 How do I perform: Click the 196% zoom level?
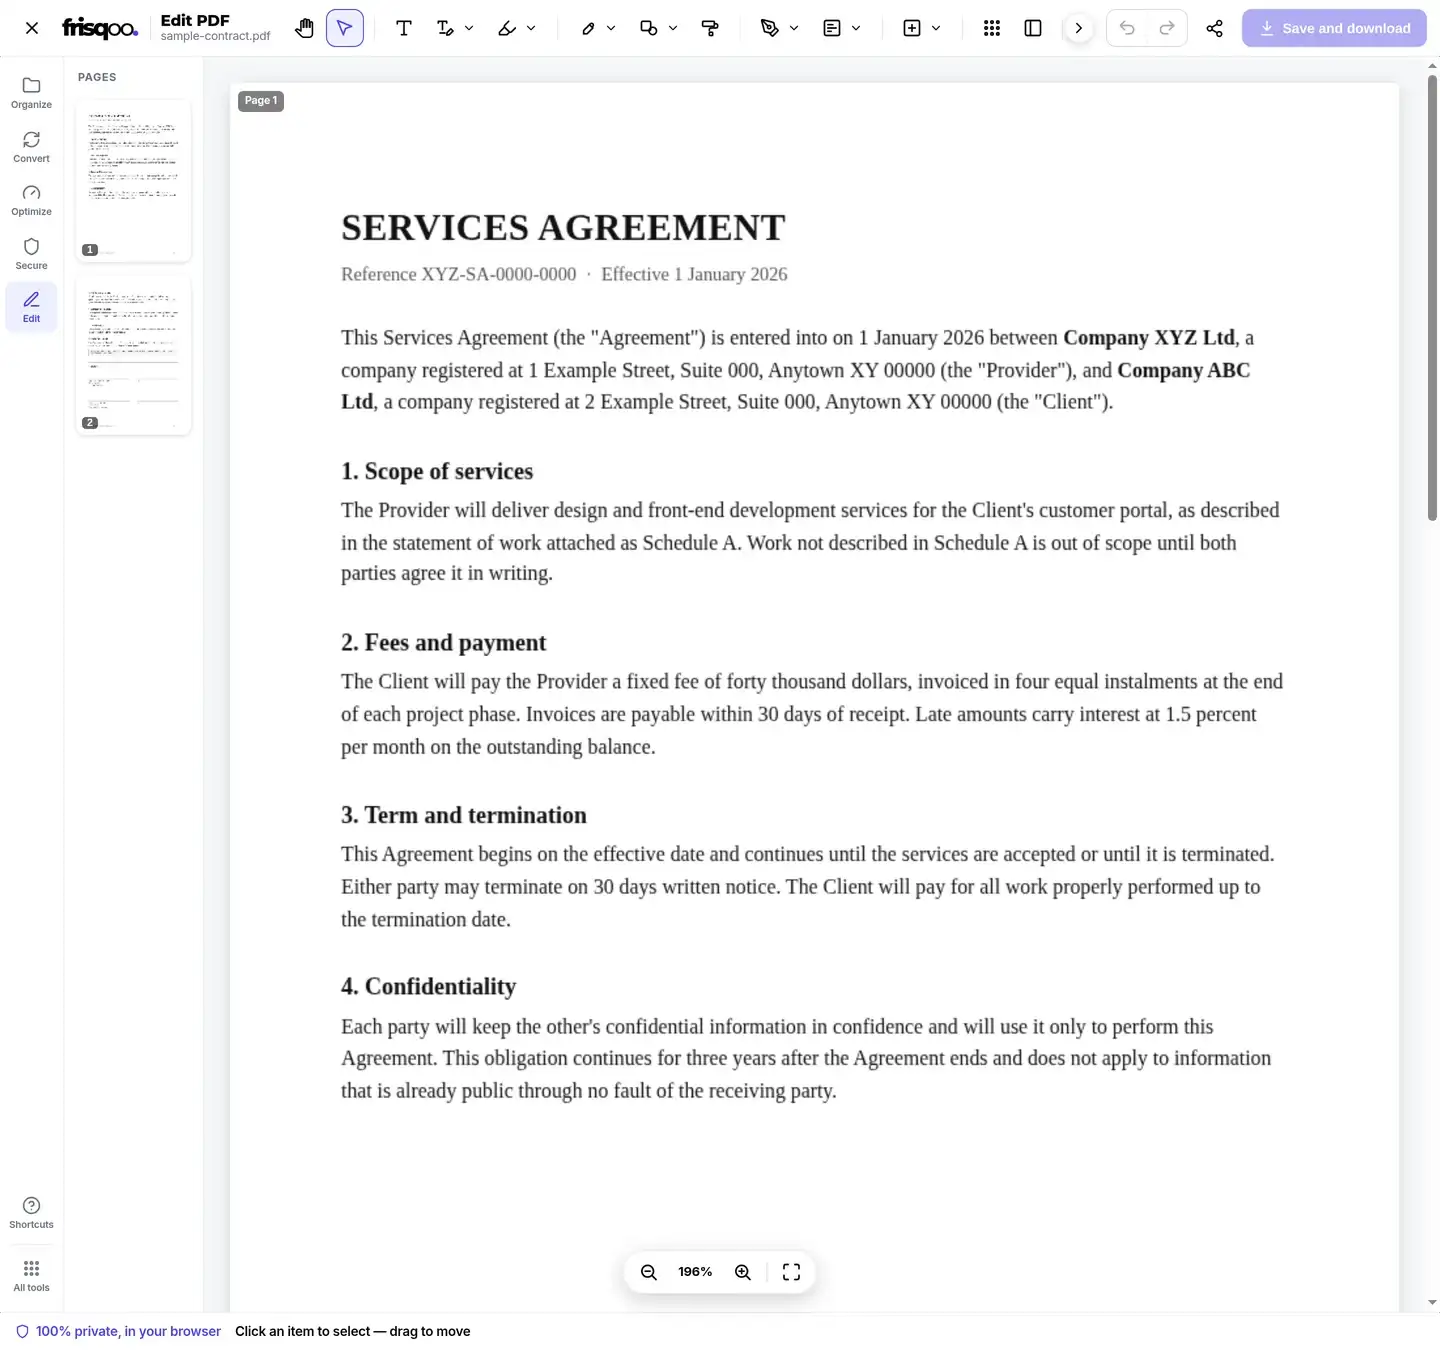[695, 1272]
